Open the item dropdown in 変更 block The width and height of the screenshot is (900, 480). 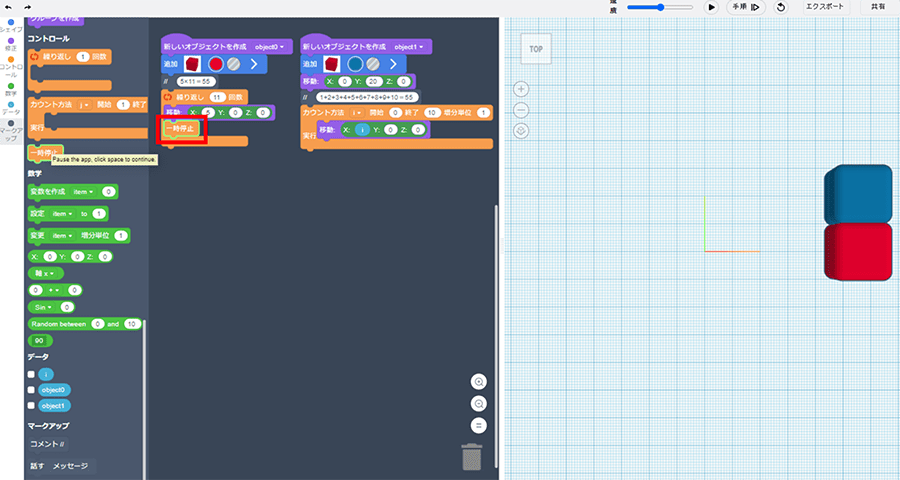pyautogui.click(x=63, y=235)
